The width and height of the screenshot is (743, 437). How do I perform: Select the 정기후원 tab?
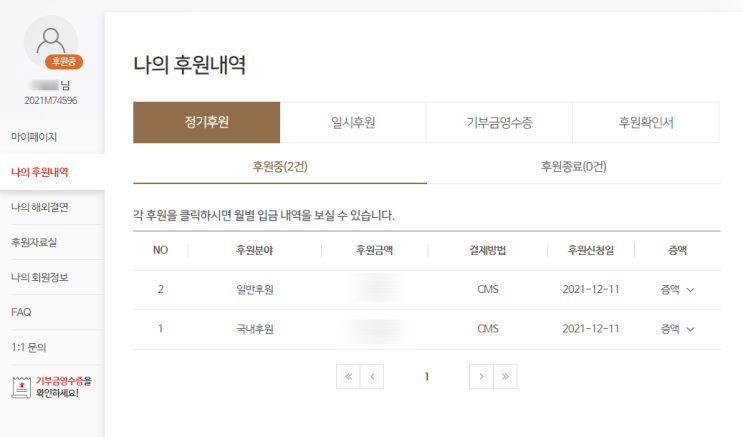click(206, 122)
